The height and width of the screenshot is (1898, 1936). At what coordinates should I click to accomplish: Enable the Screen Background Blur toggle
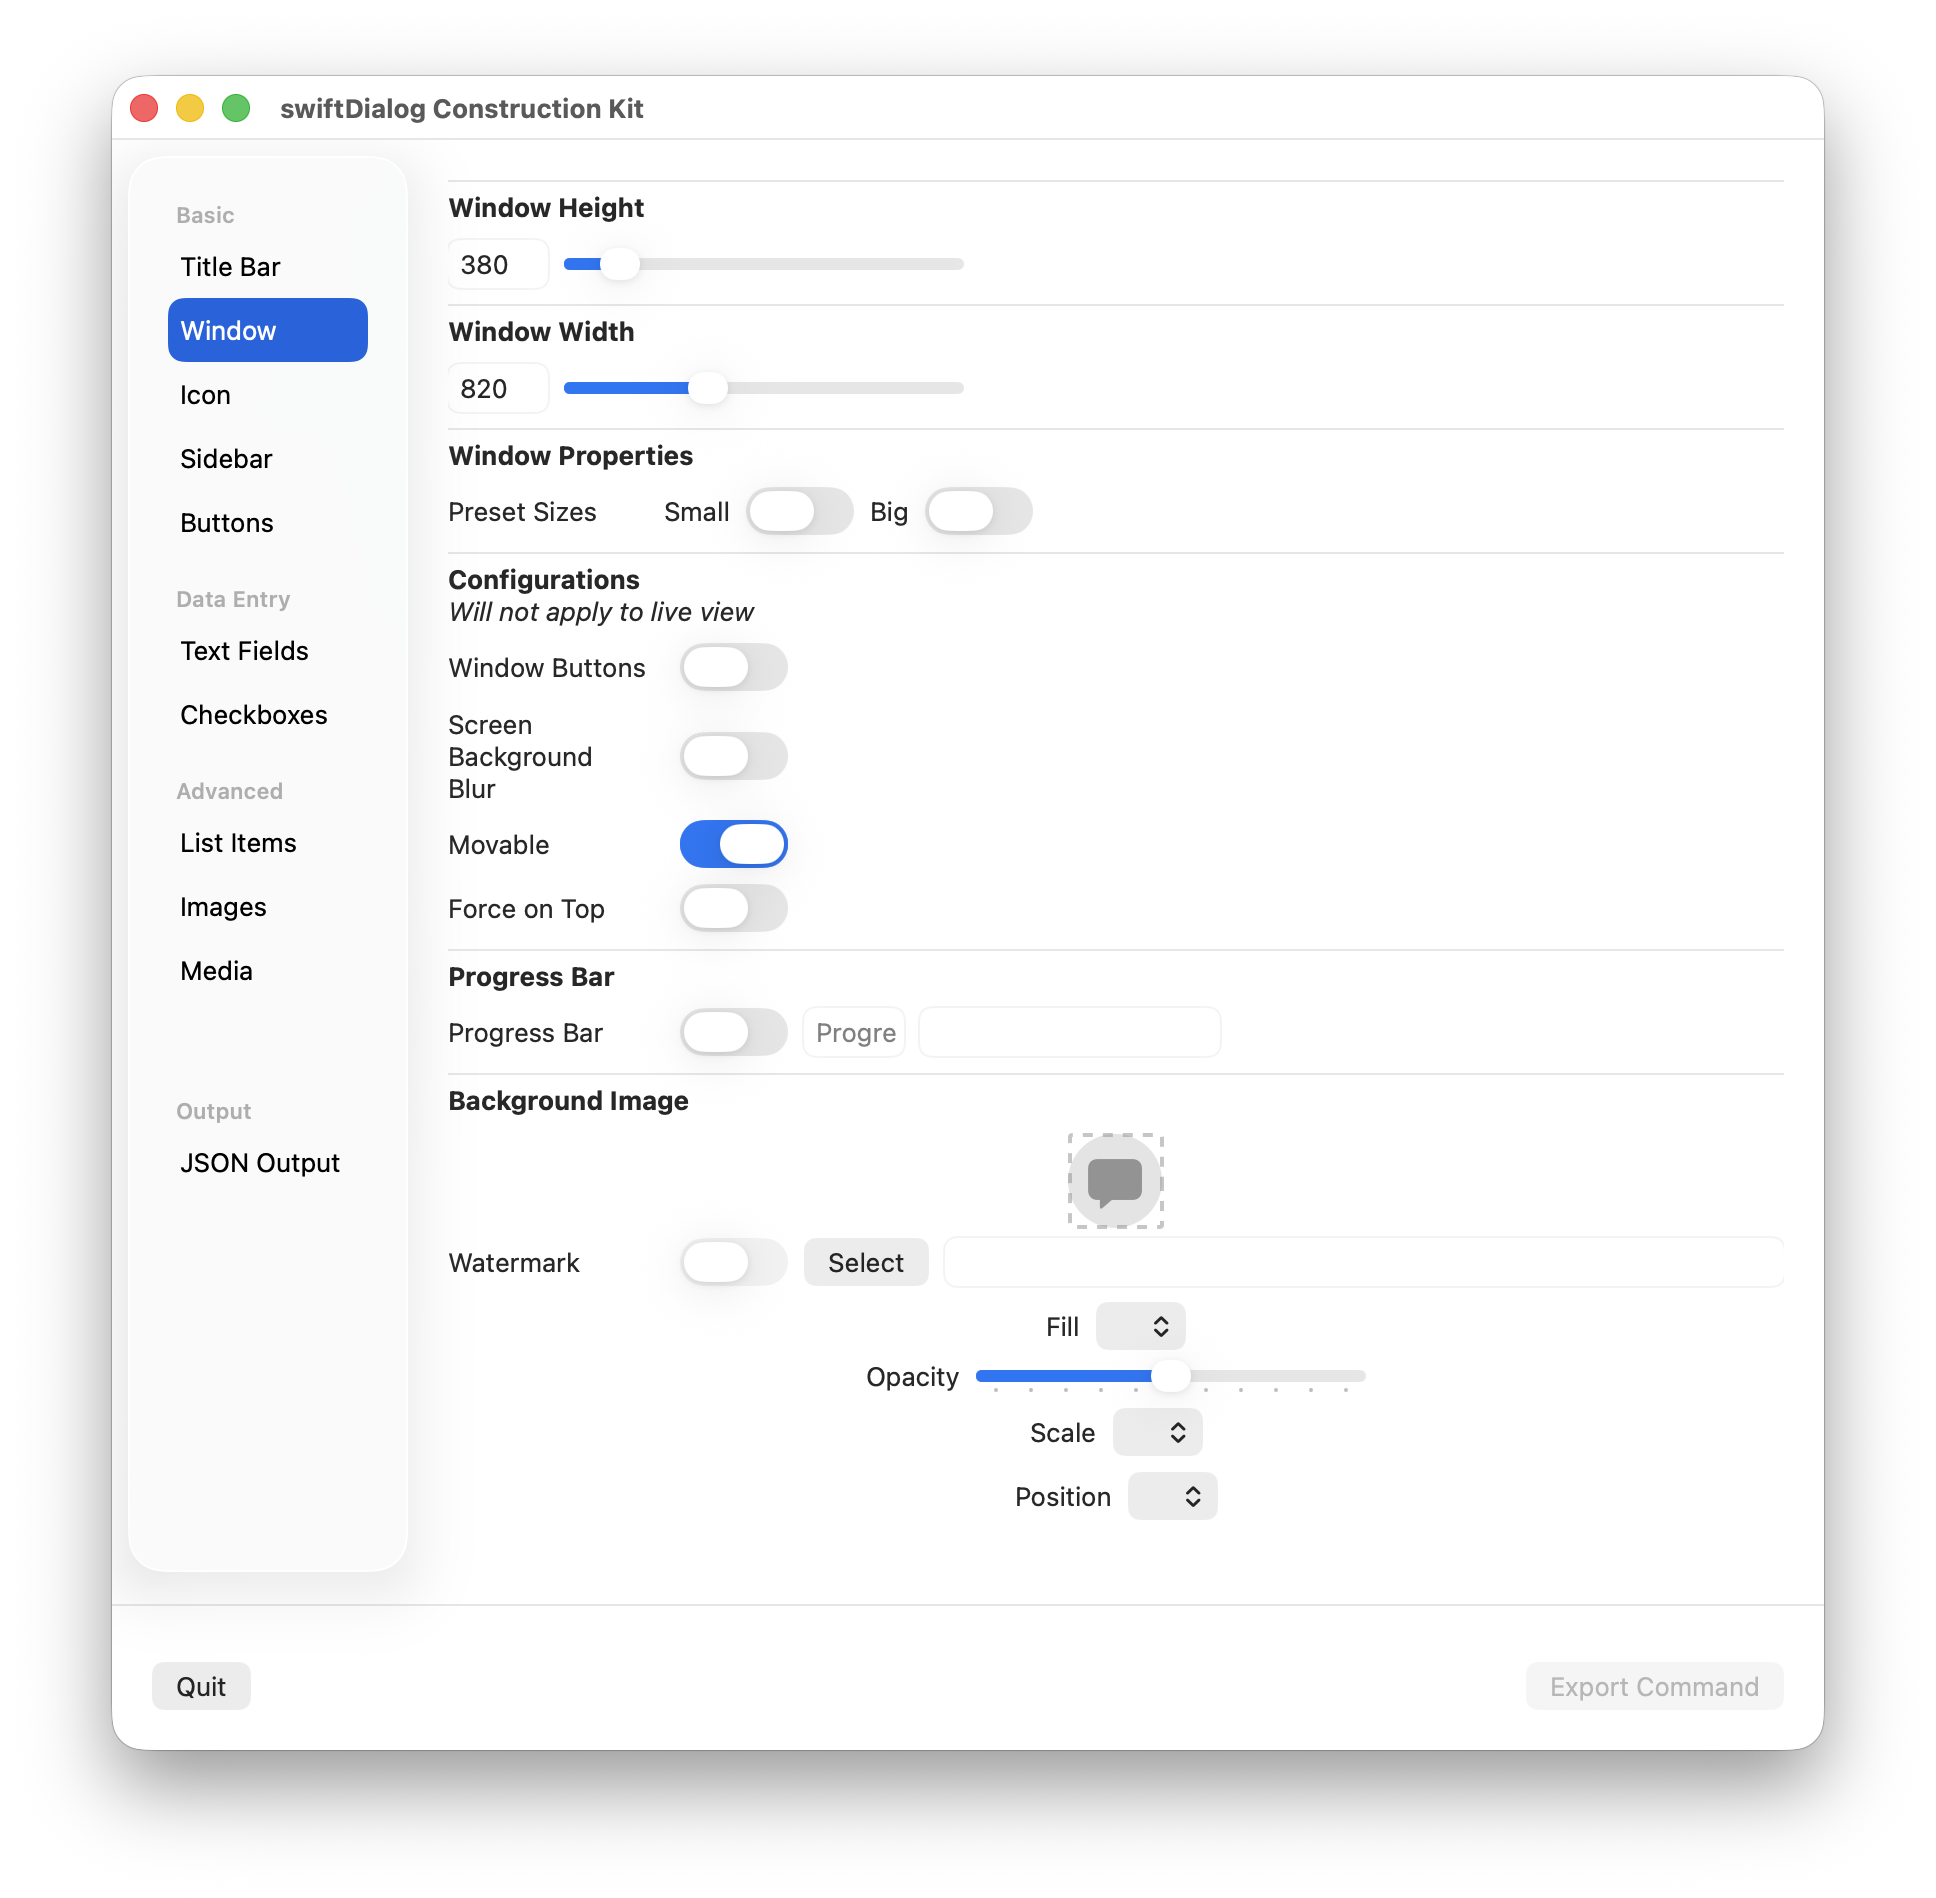coord(733,756)
